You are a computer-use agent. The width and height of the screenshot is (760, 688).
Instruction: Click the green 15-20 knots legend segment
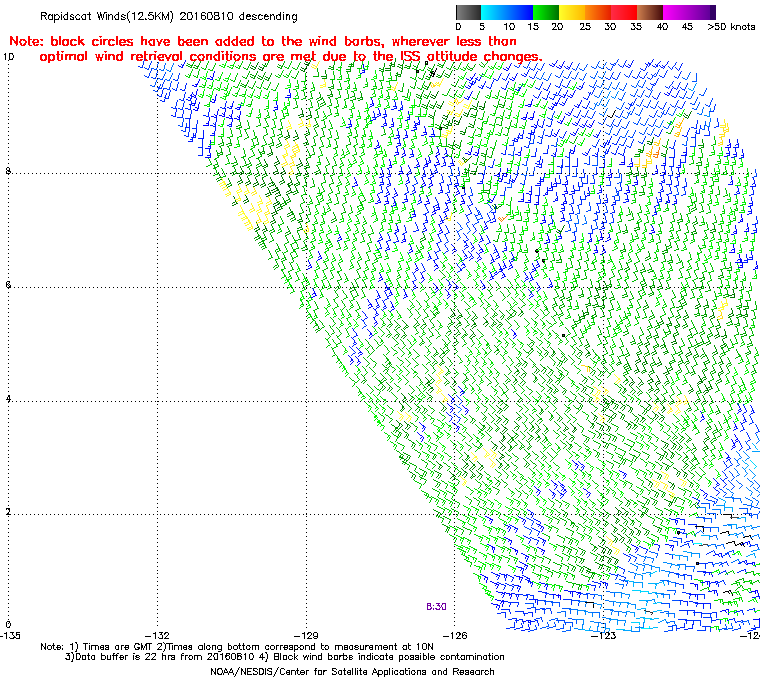[546, 12]
